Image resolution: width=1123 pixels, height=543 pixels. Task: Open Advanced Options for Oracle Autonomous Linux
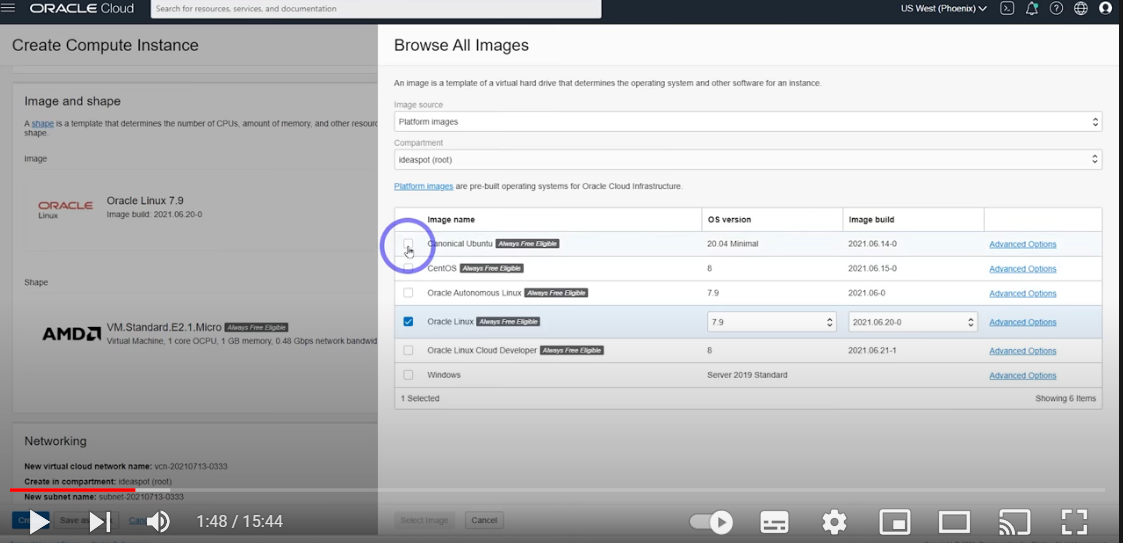tap(1022, 294)
